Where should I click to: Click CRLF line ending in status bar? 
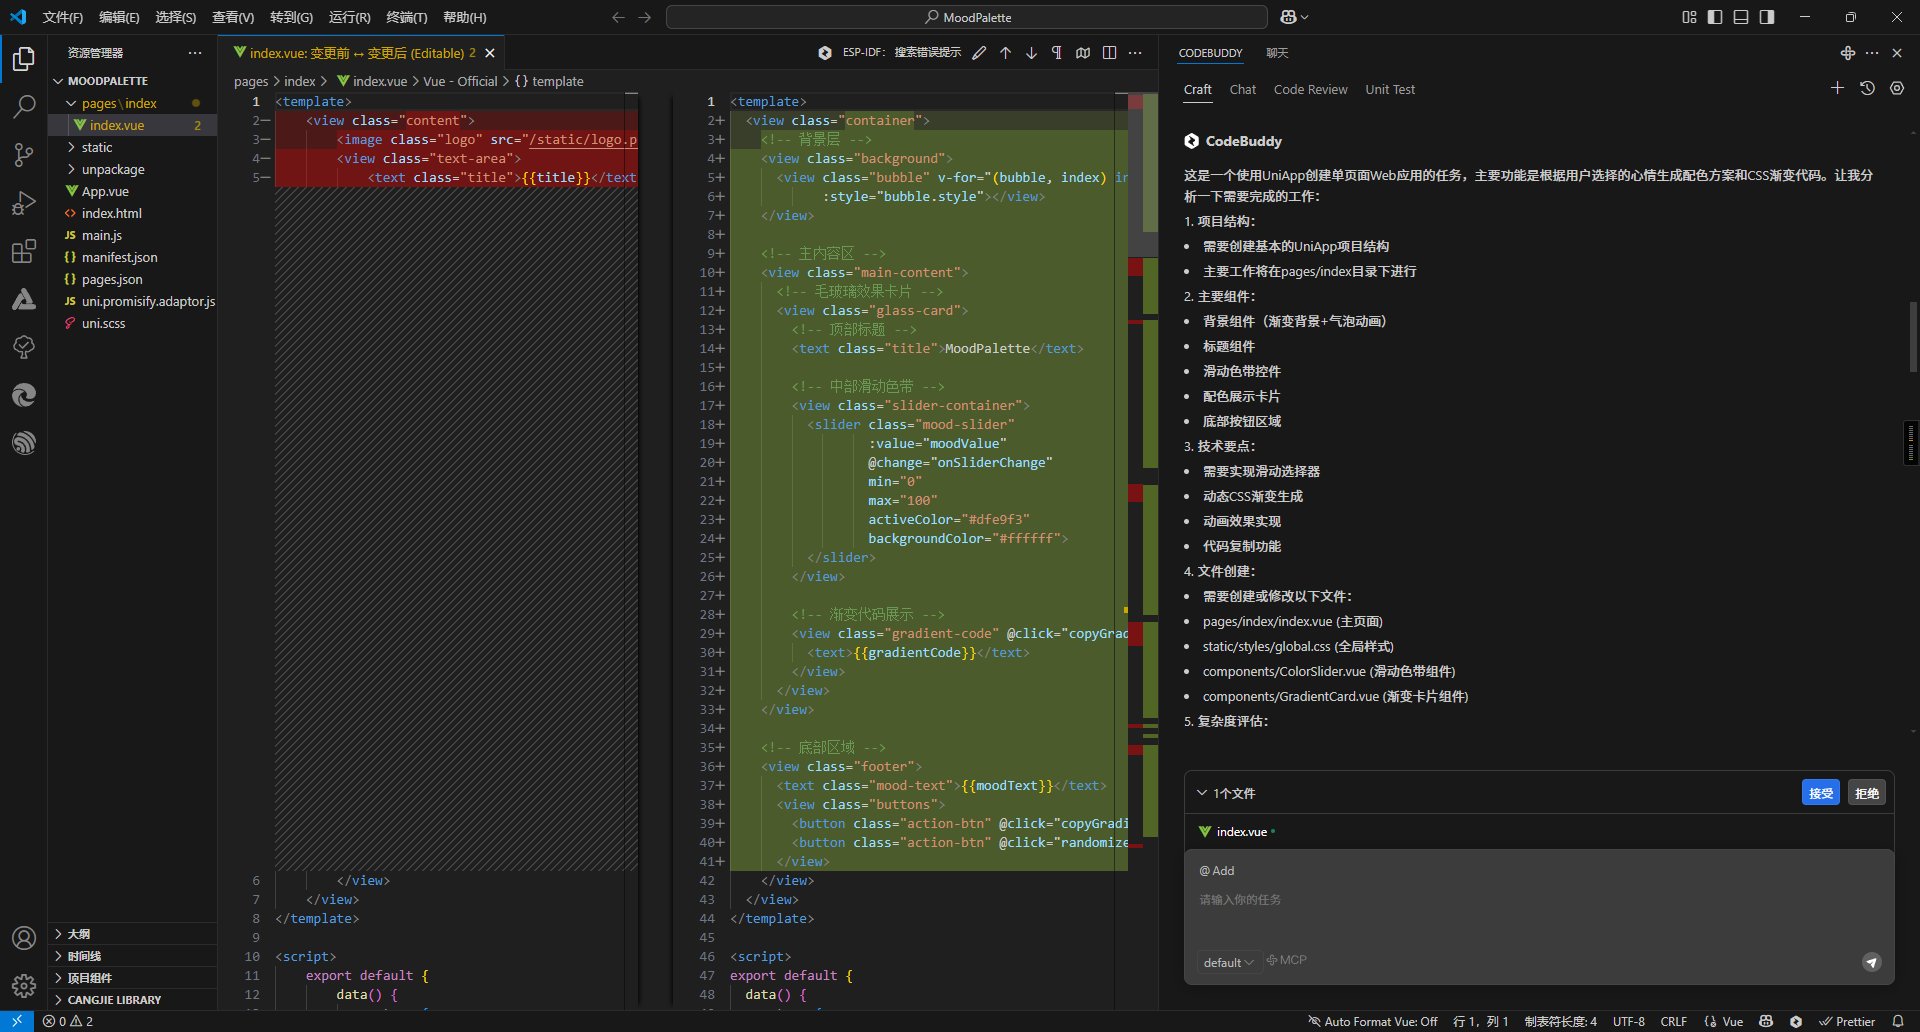point(1673,1021)
